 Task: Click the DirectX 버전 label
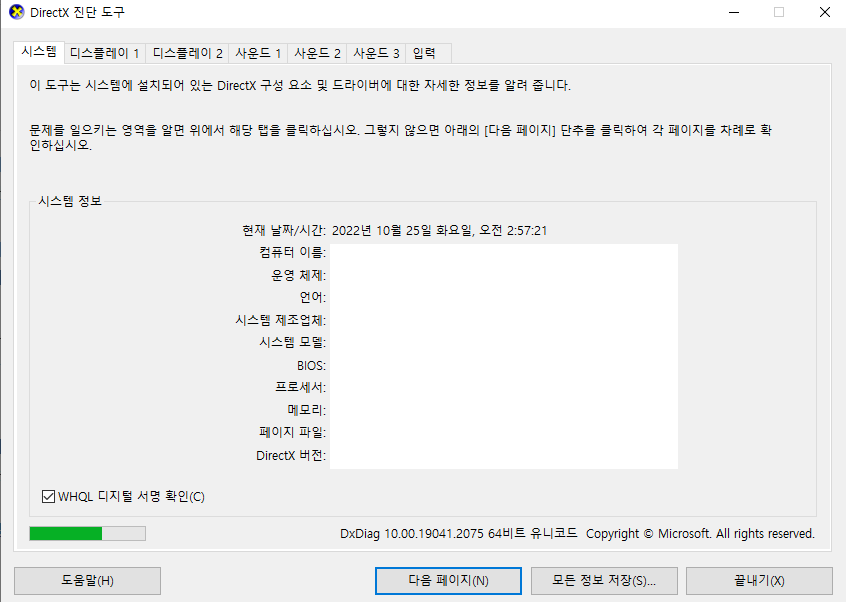pyautogui.click(x=291, y=455)
